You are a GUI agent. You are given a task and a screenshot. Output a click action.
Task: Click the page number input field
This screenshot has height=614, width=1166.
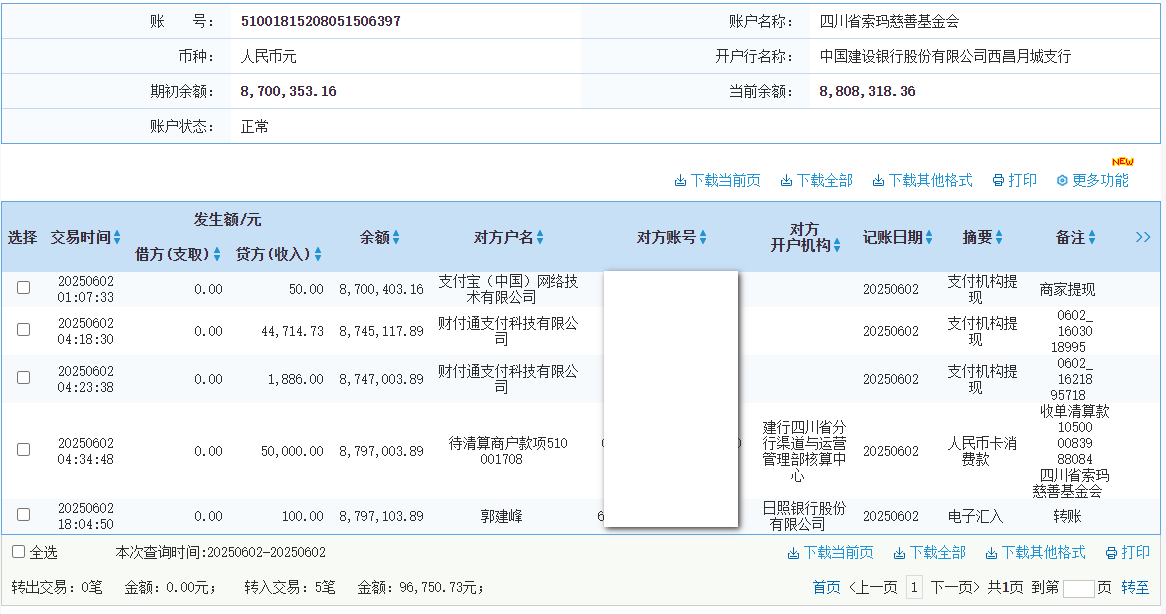tap(1078, 589)
